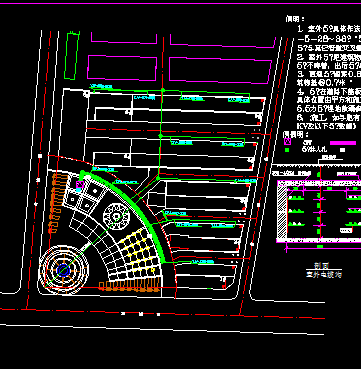
Task: Click the 剖面 label above the title underline
Action: tap(322, 265)
